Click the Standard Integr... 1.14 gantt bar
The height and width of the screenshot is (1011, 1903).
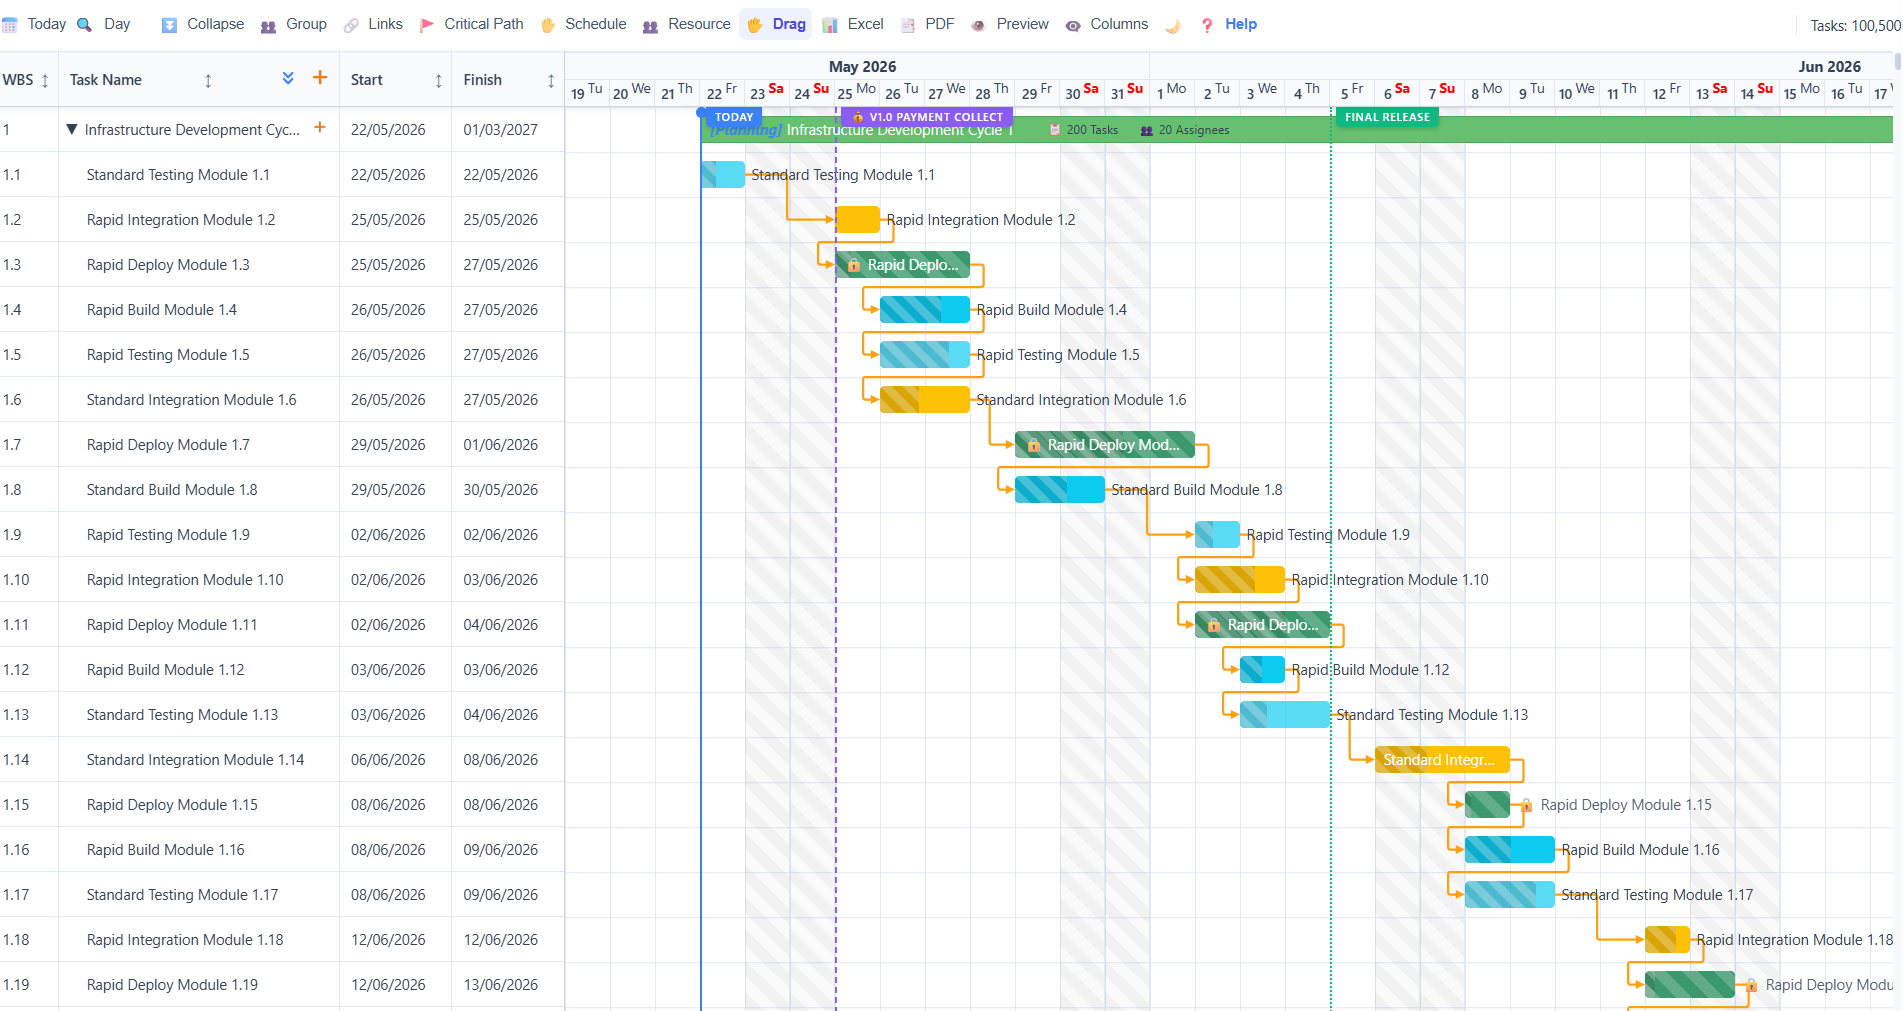point(1442,760)
